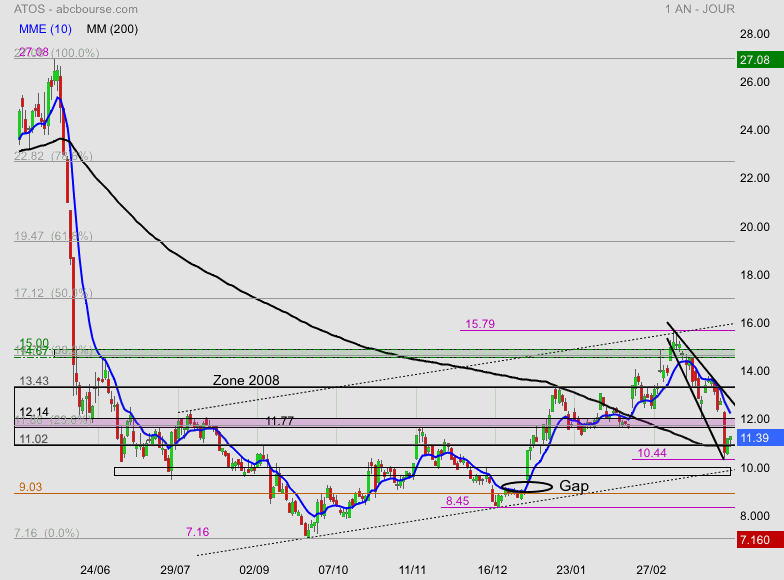The width and height of the screenshot is (784, 580).
Task: Click the 11/11 date axis label
Action: [x=412, y=570]
